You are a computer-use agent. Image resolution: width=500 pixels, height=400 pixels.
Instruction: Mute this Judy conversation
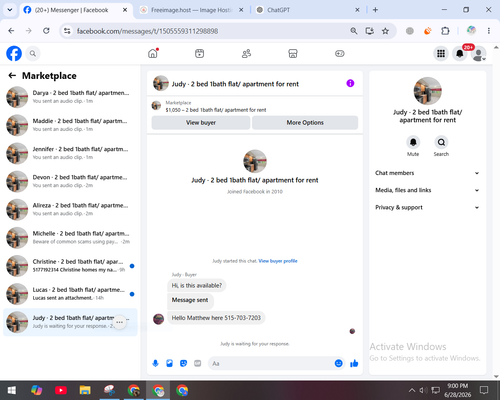point(413,142)
